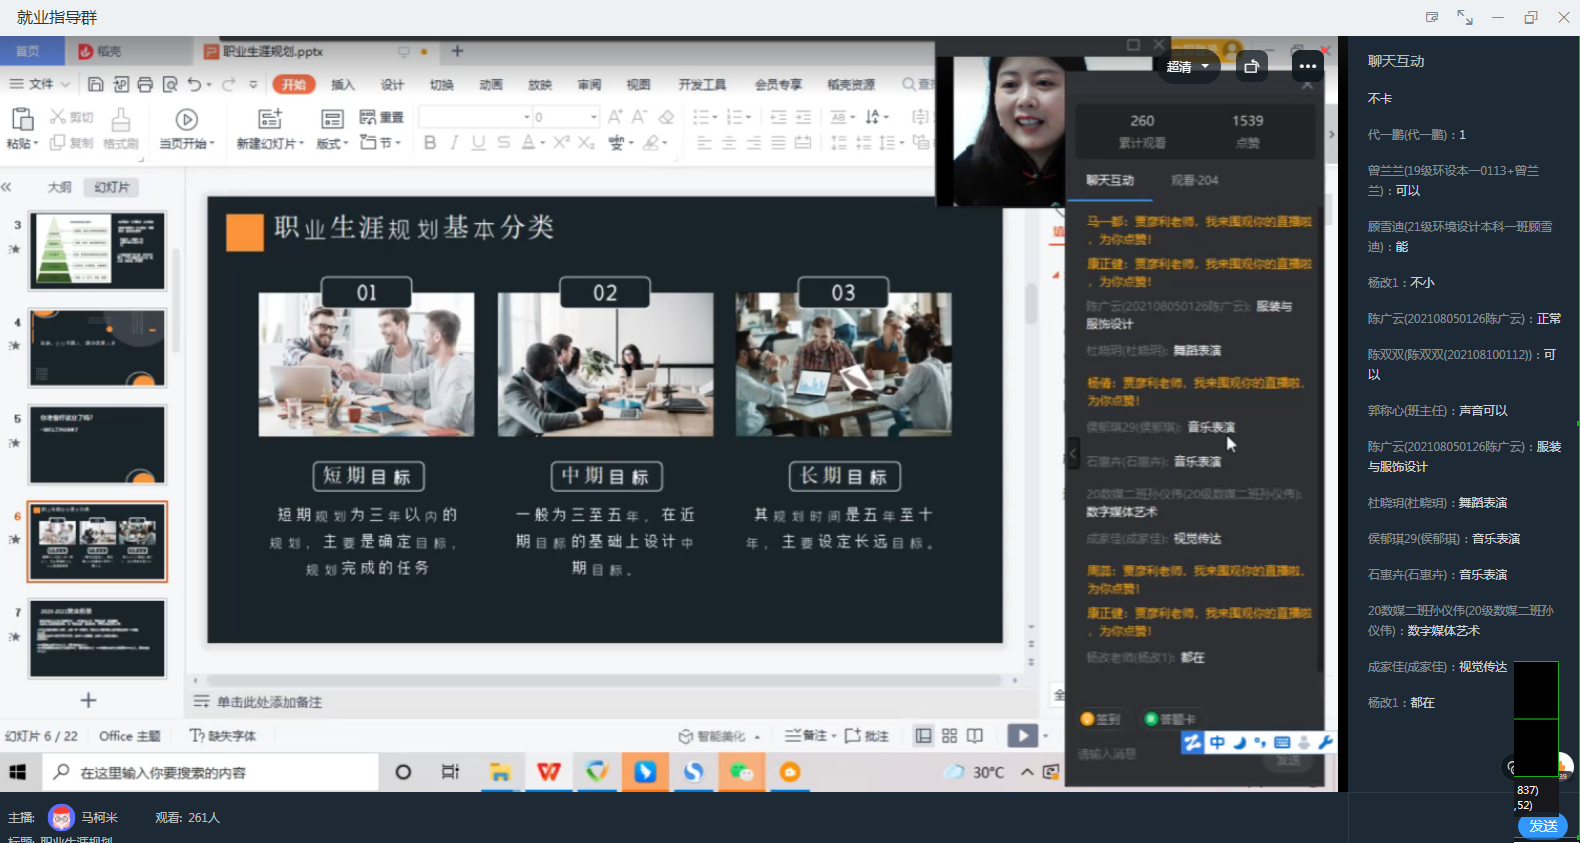
Task: Open WeChat from the Windows taskbar
Action: click(741, 772)
